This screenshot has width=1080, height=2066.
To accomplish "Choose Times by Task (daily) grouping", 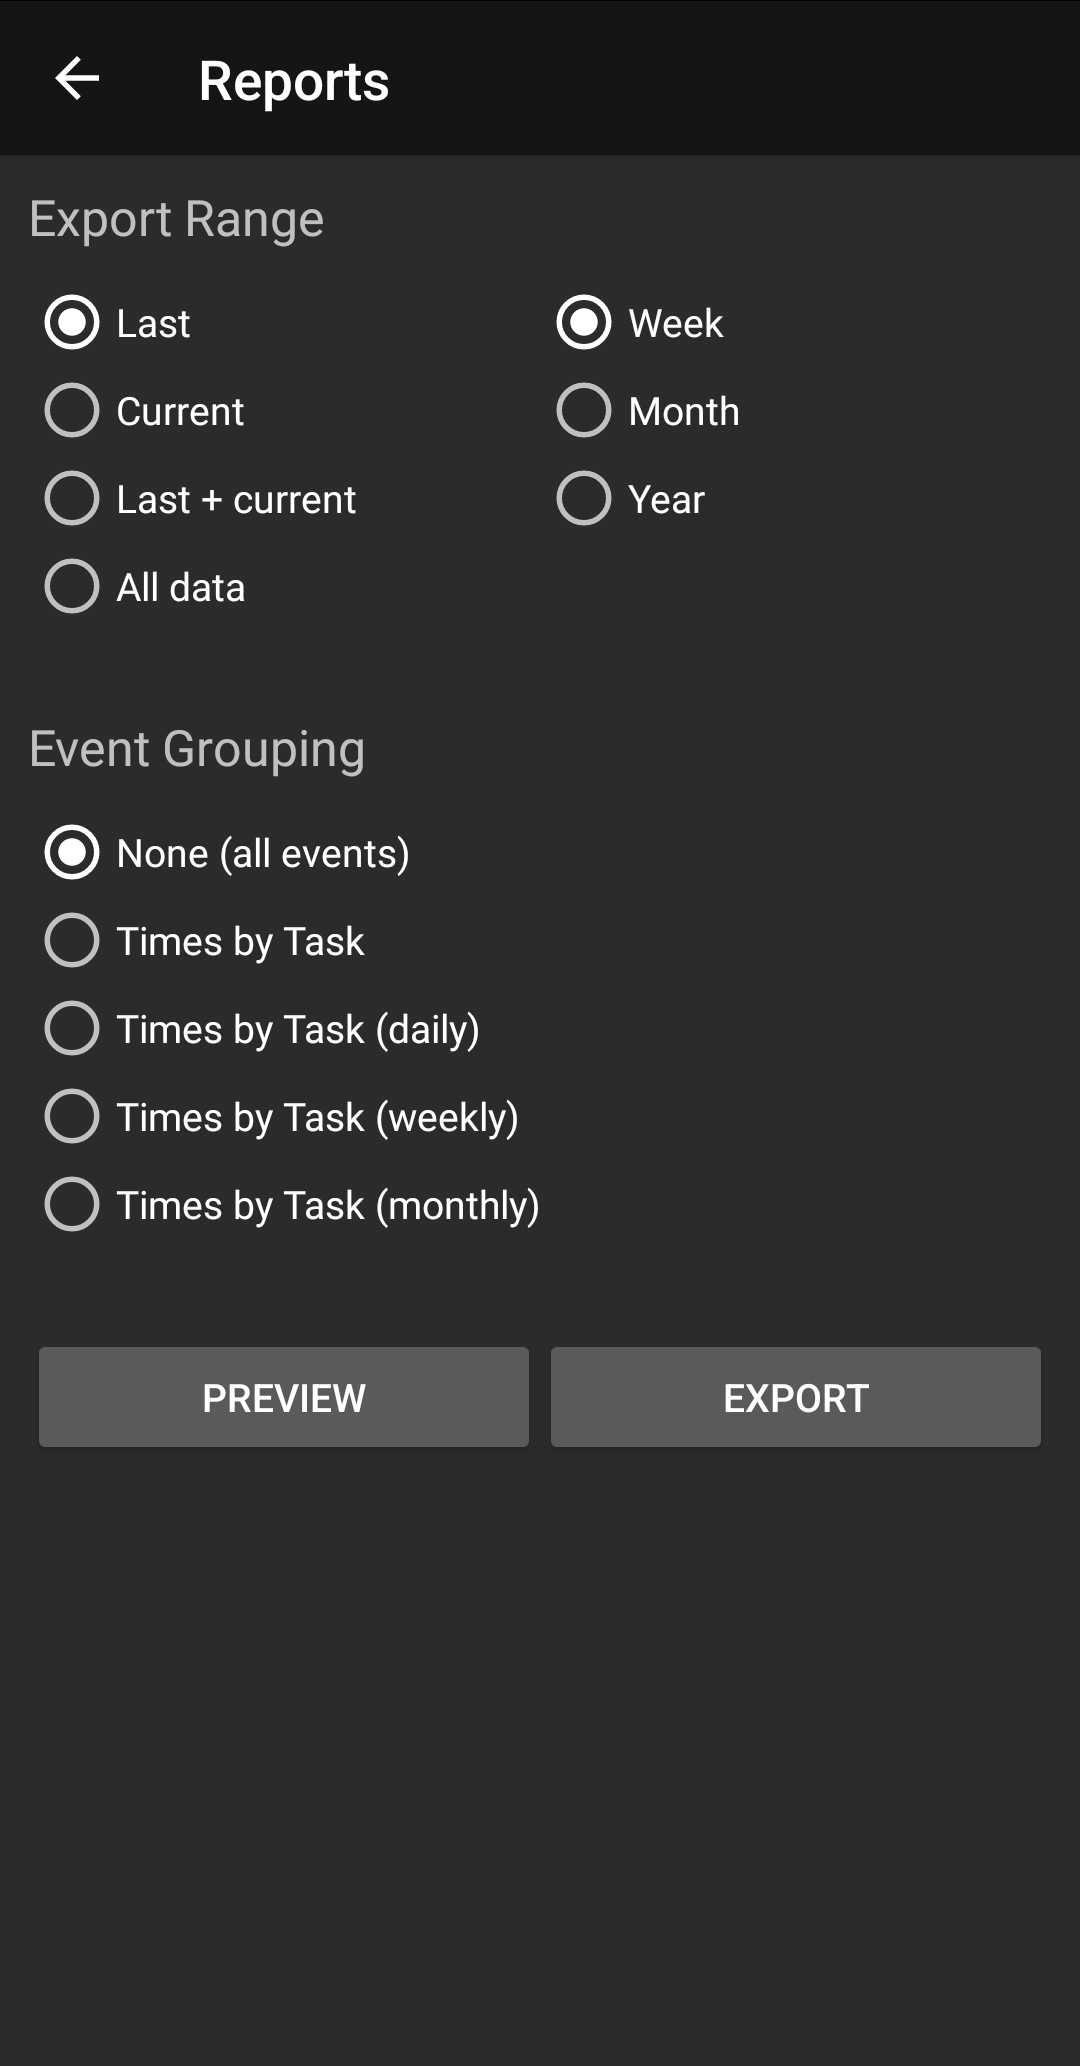I will pyautogui.click(x=72, y=1029).
